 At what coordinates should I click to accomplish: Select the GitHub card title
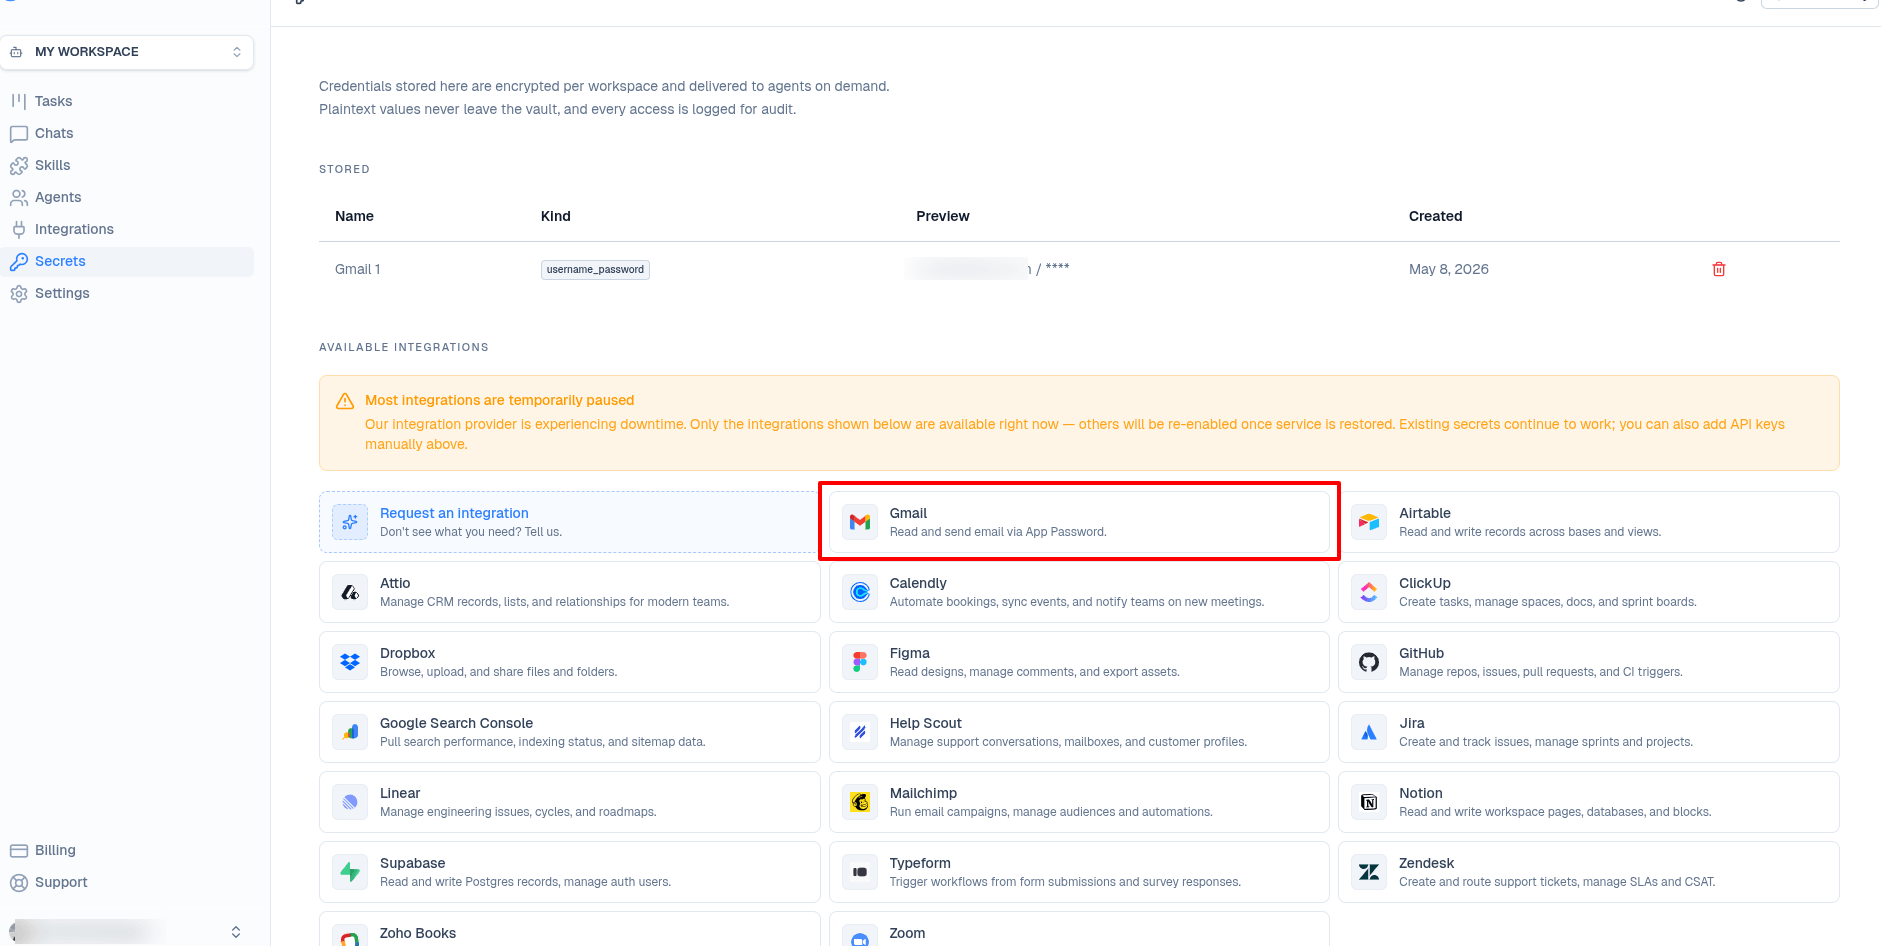1421,653
